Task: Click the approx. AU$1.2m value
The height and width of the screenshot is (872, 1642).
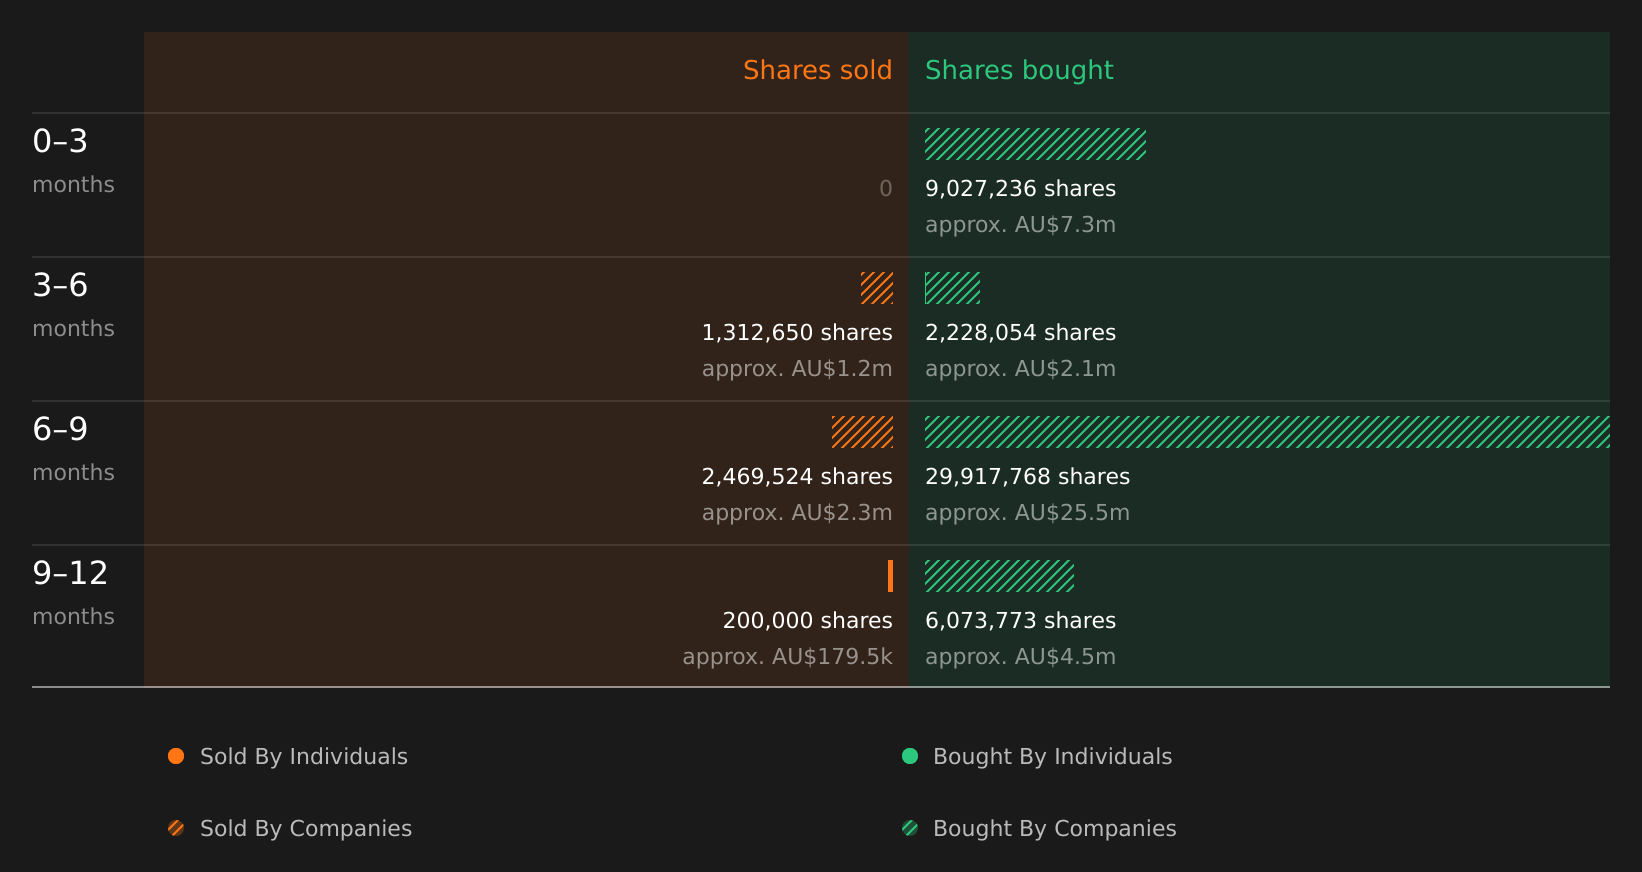Action: 797,369
